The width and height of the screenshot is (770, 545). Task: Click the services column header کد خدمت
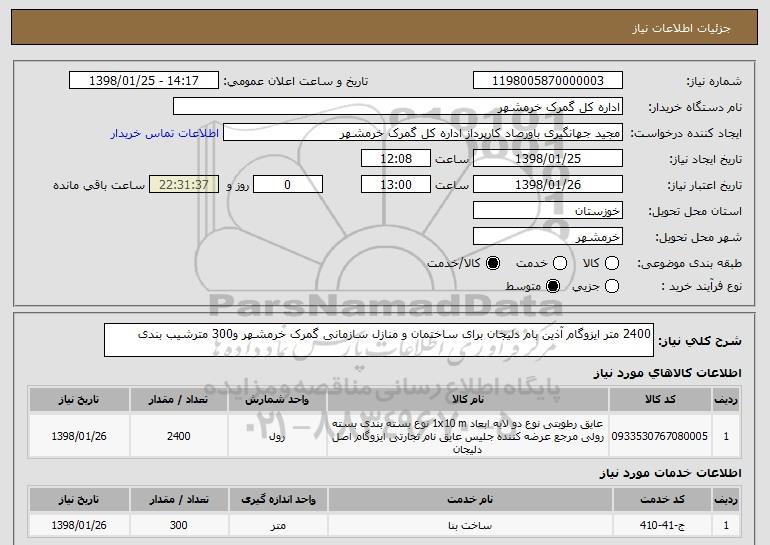tap(662, 499)
